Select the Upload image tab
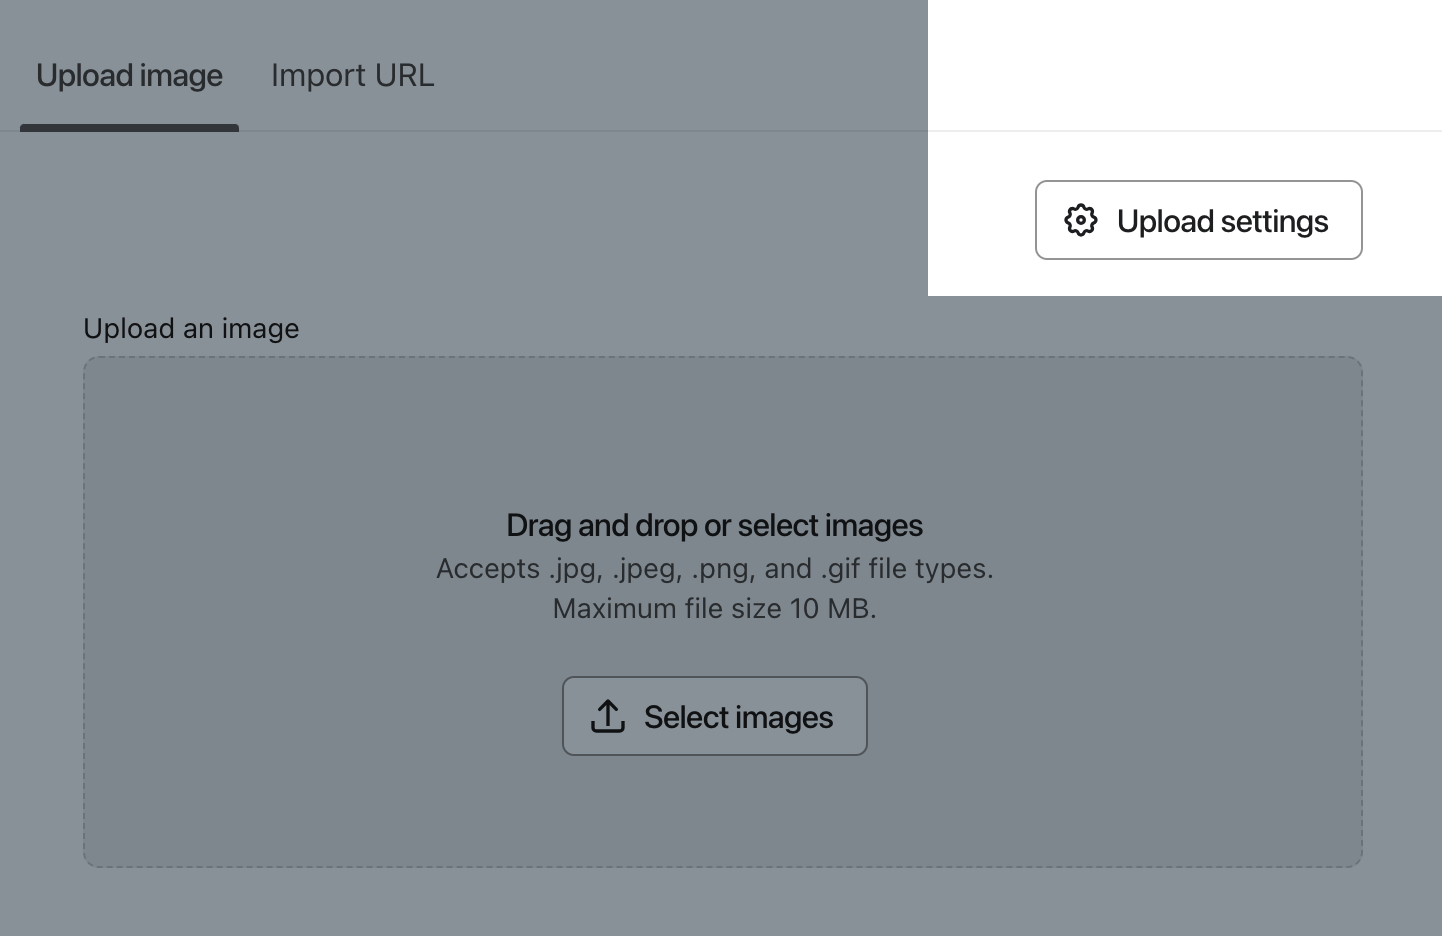The width and height of the screenshot is (1442, 936). click(129, 75)
